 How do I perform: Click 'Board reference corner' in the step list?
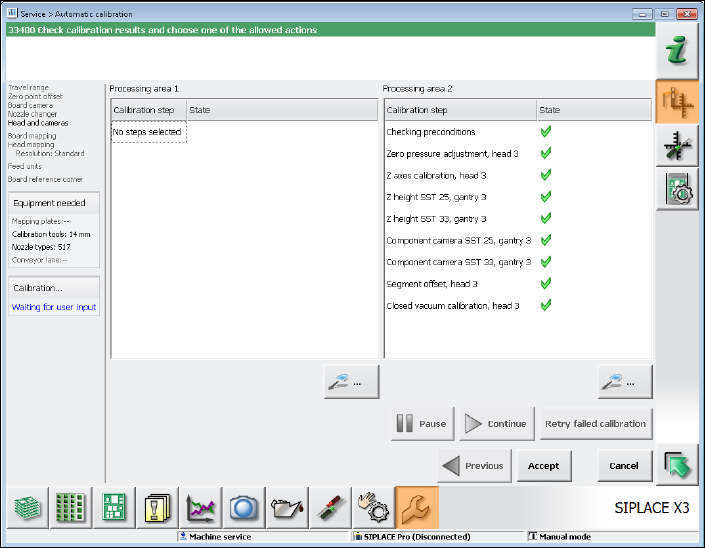coord(45,179)
